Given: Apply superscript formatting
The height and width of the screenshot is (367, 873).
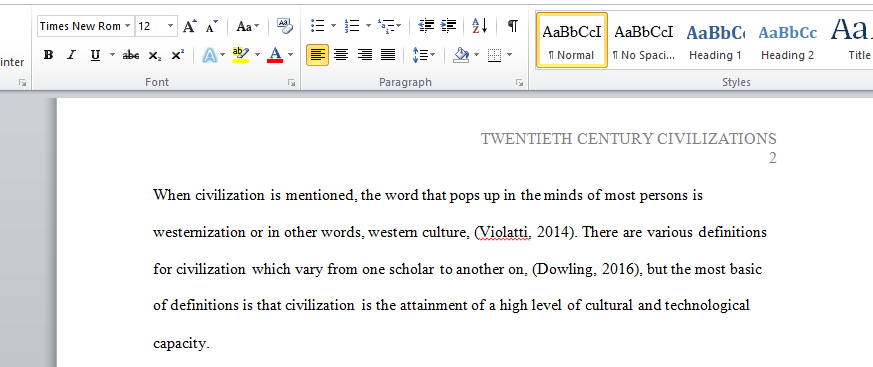Looking at the screenshot, I should (178, 55).
